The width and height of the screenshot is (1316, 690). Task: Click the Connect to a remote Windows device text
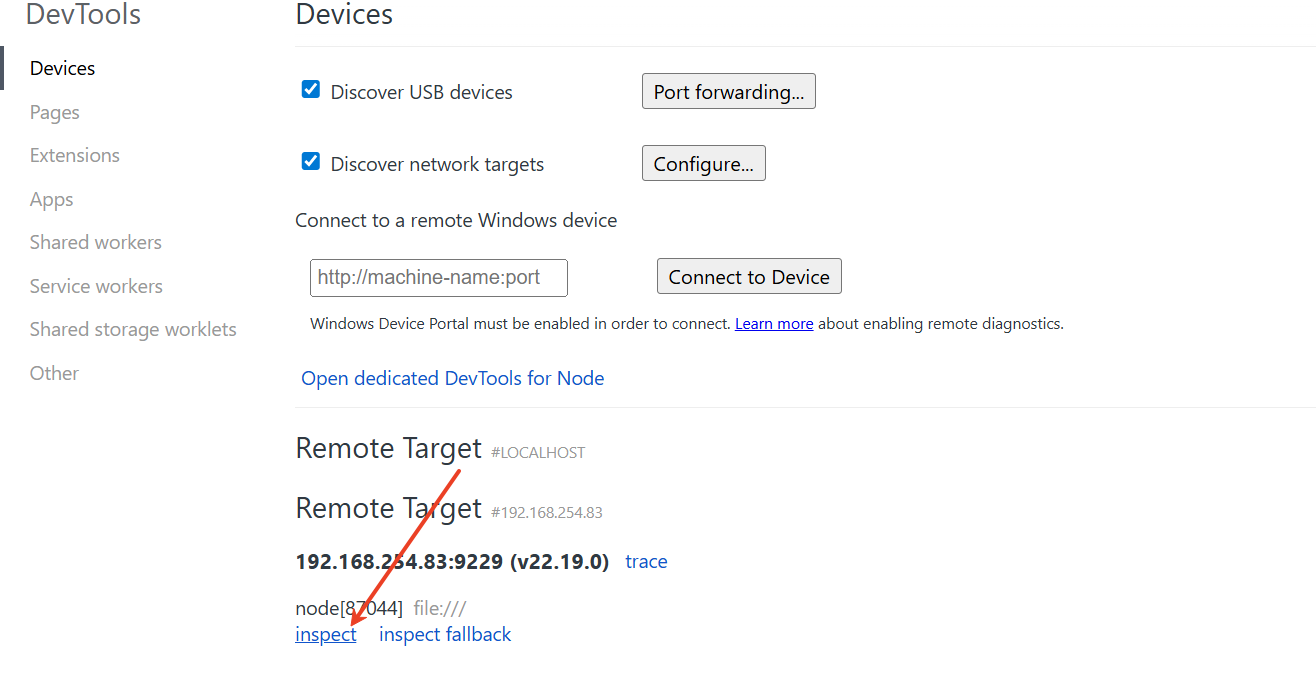coord(456,221)
